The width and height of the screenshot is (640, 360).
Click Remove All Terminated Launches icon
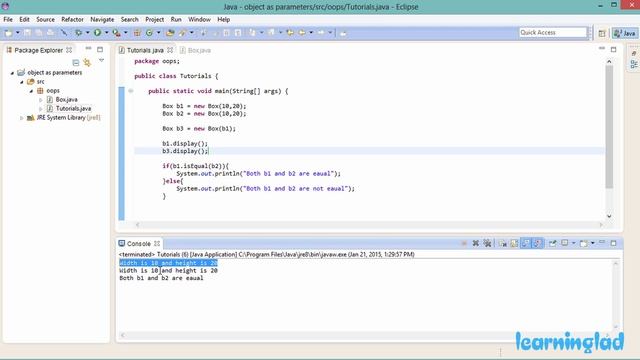pos(487,243)
